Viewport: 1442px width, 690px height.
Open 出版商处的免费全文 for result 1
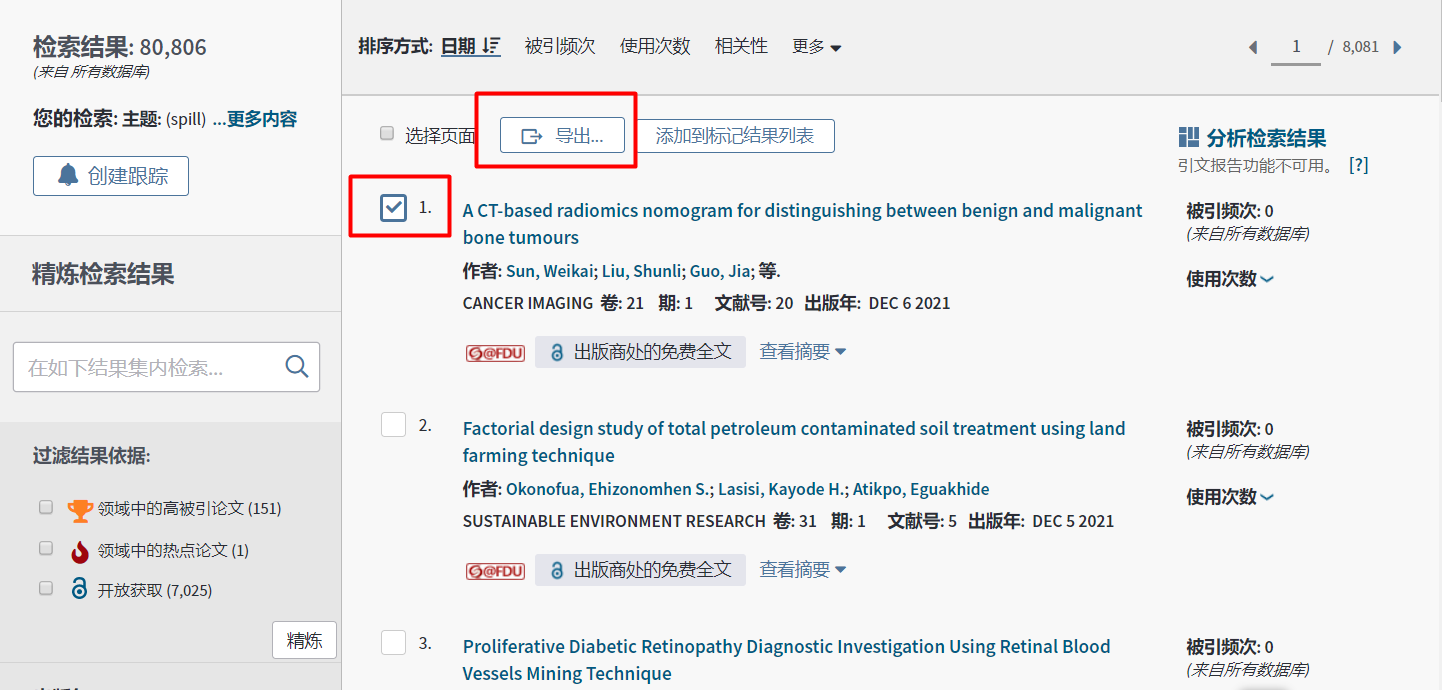click(640, 352)
